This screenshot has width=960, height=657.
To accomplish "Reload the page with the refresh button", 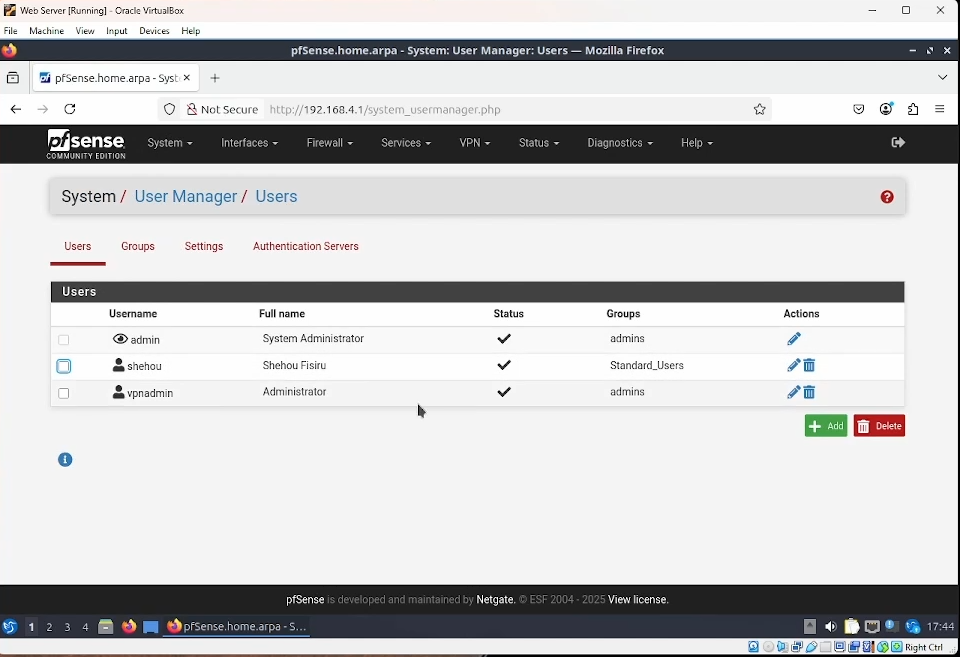I will click(70, 110).
